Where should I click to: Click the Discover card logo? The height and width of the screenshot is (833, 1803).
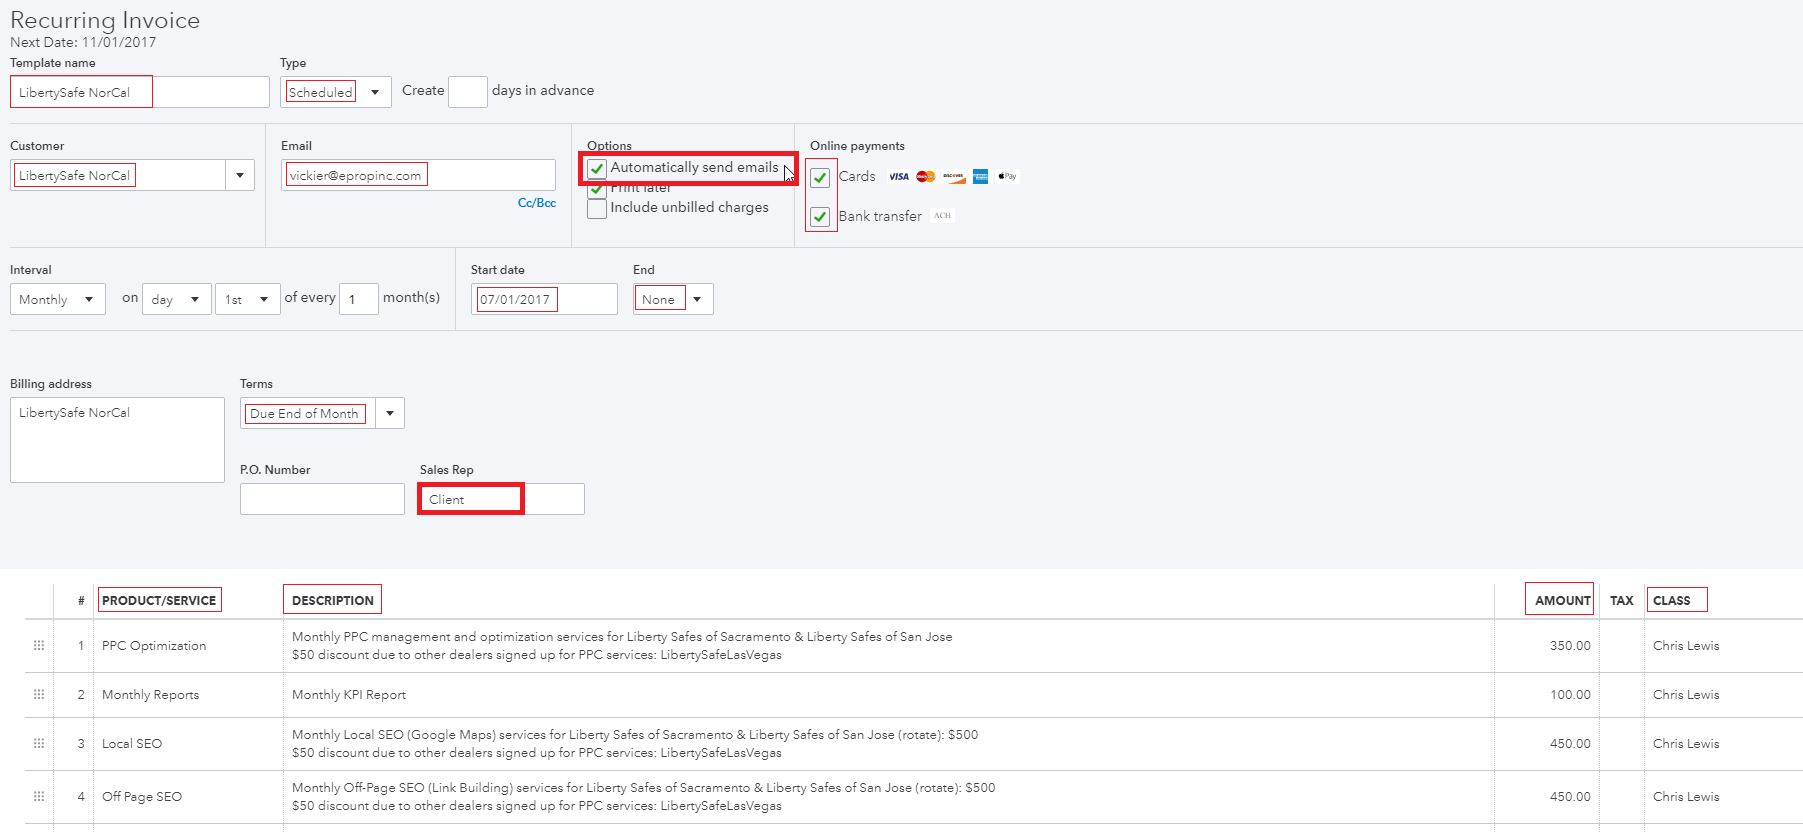click(x=953, y=176)
